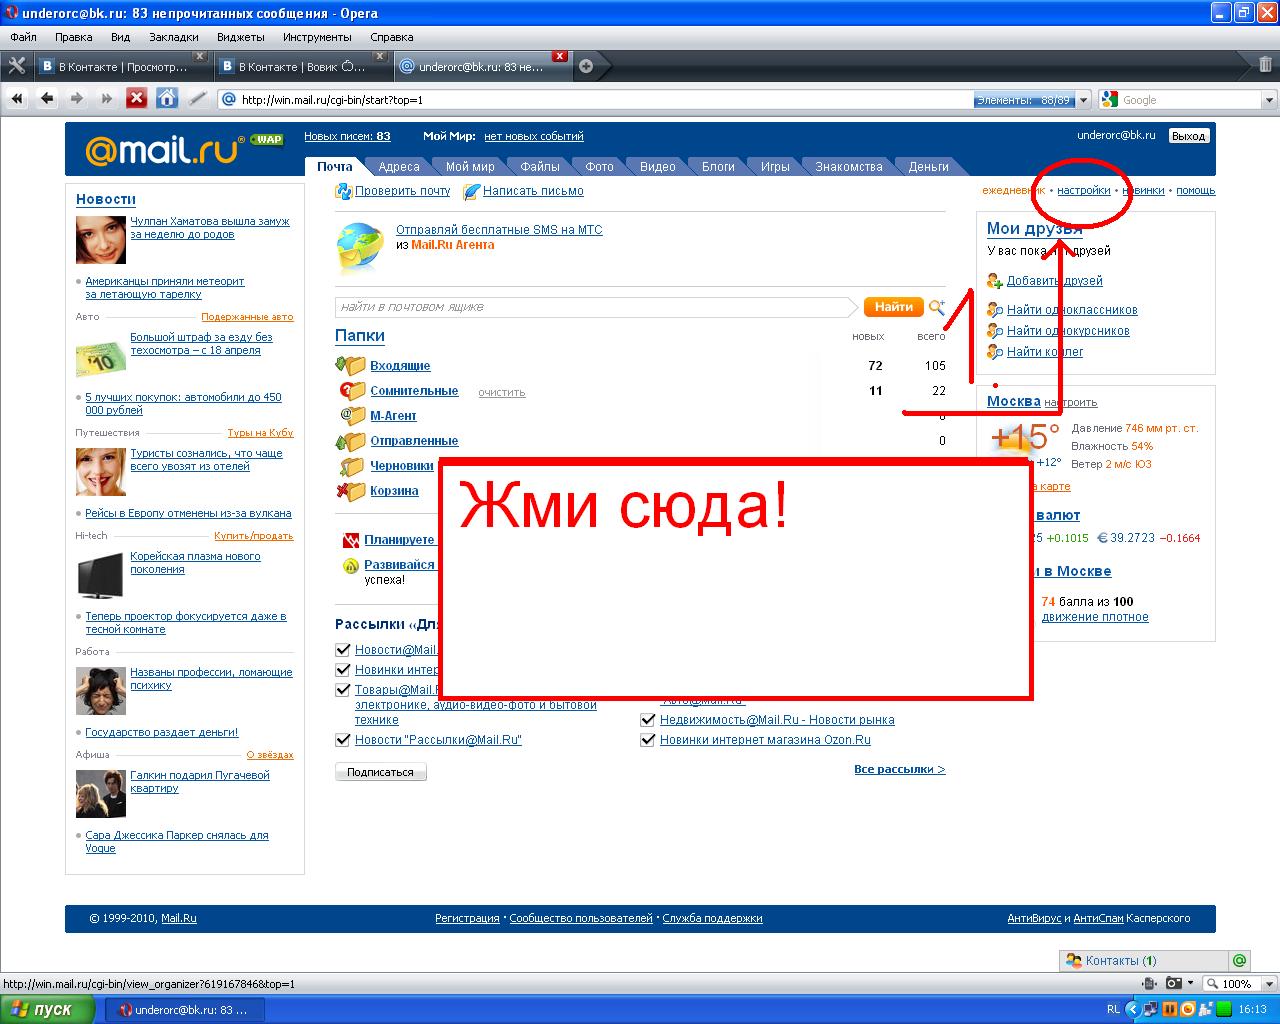1280x1024 pixels.
Task: Click the Отправленные folder icon
Action: click(x=352, y=441)
